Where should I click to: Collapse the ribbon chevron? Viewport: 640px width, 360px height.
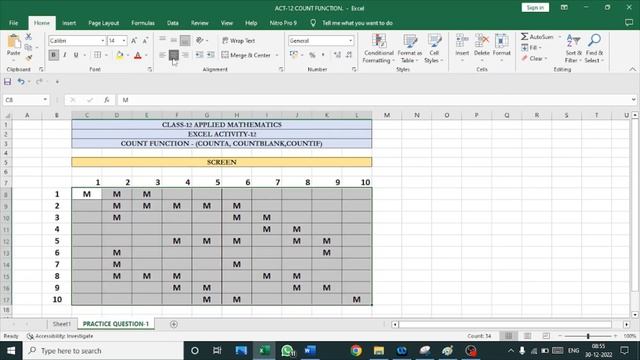[x=632, y=69]
